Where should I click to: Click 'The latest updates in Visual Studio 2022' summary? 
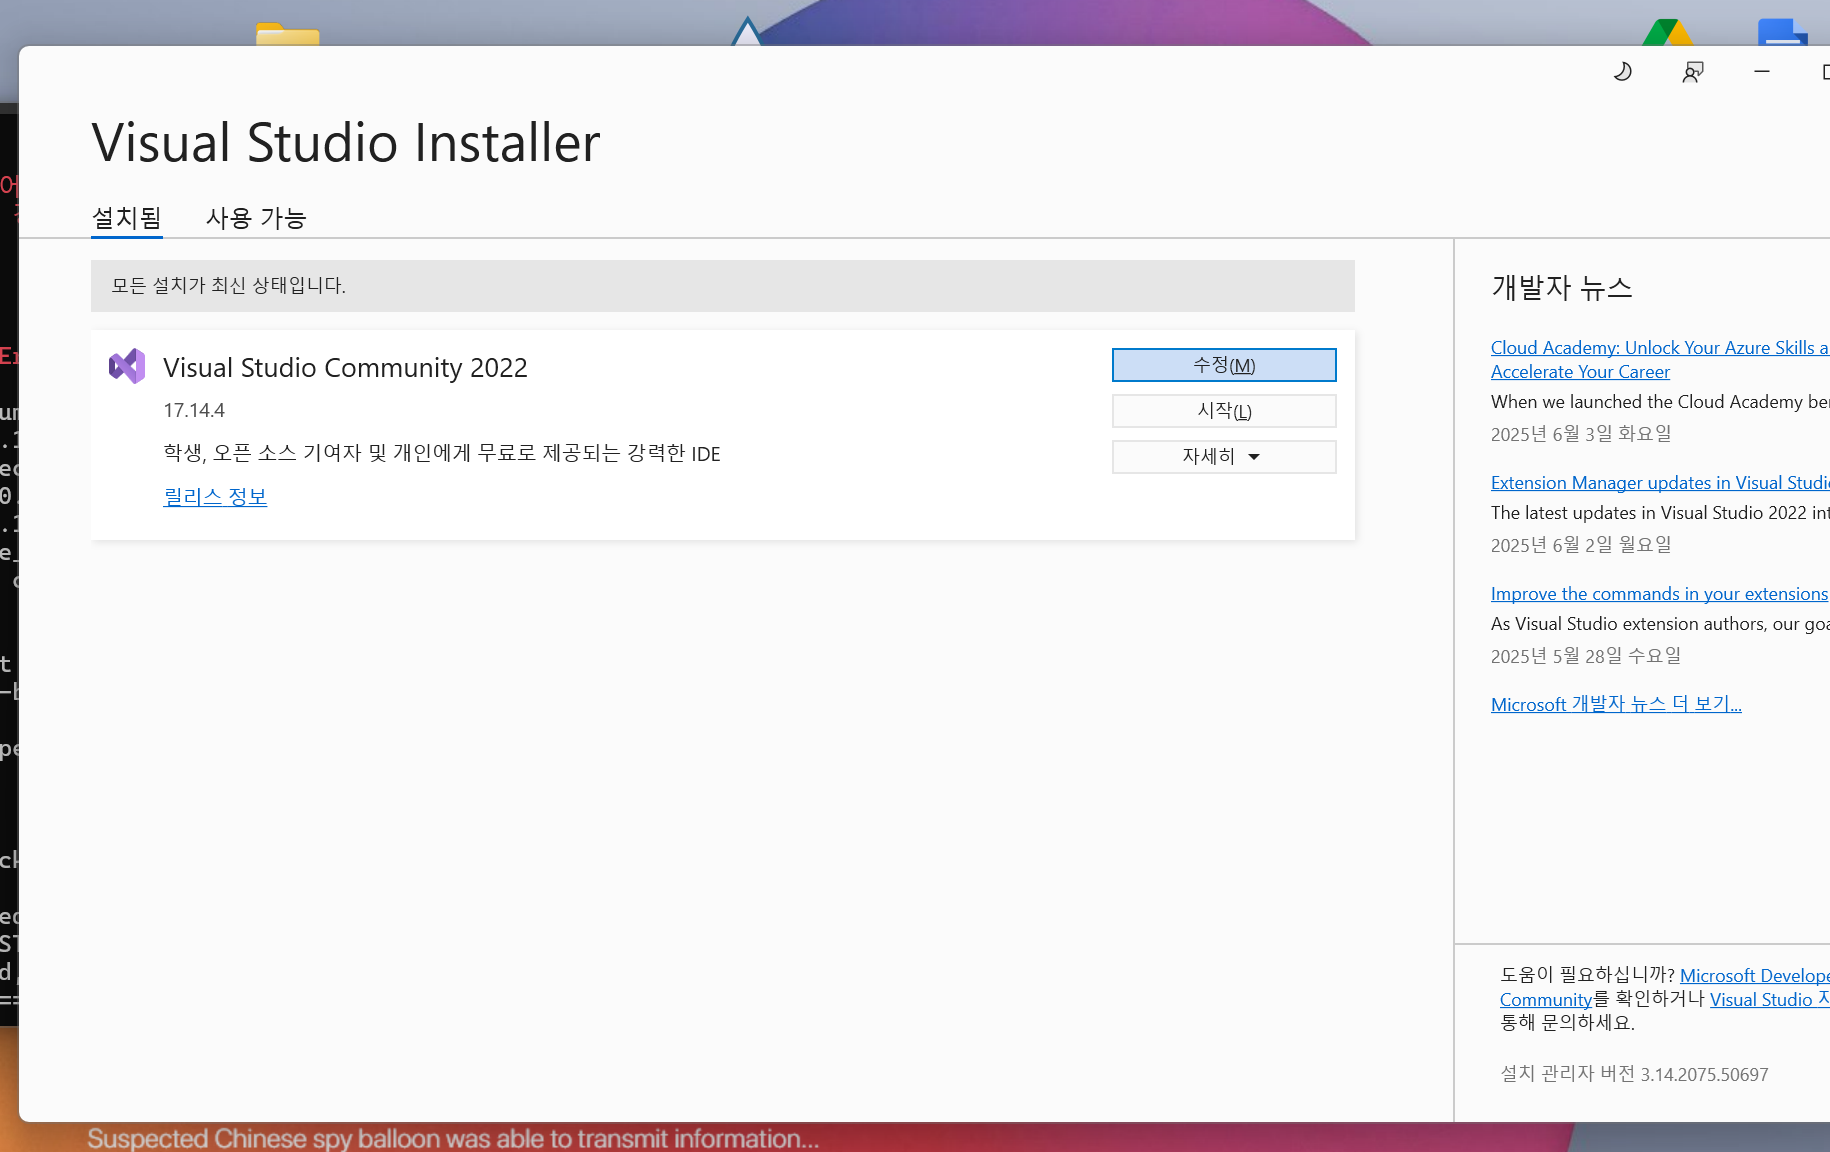[x=1660, y=513]
